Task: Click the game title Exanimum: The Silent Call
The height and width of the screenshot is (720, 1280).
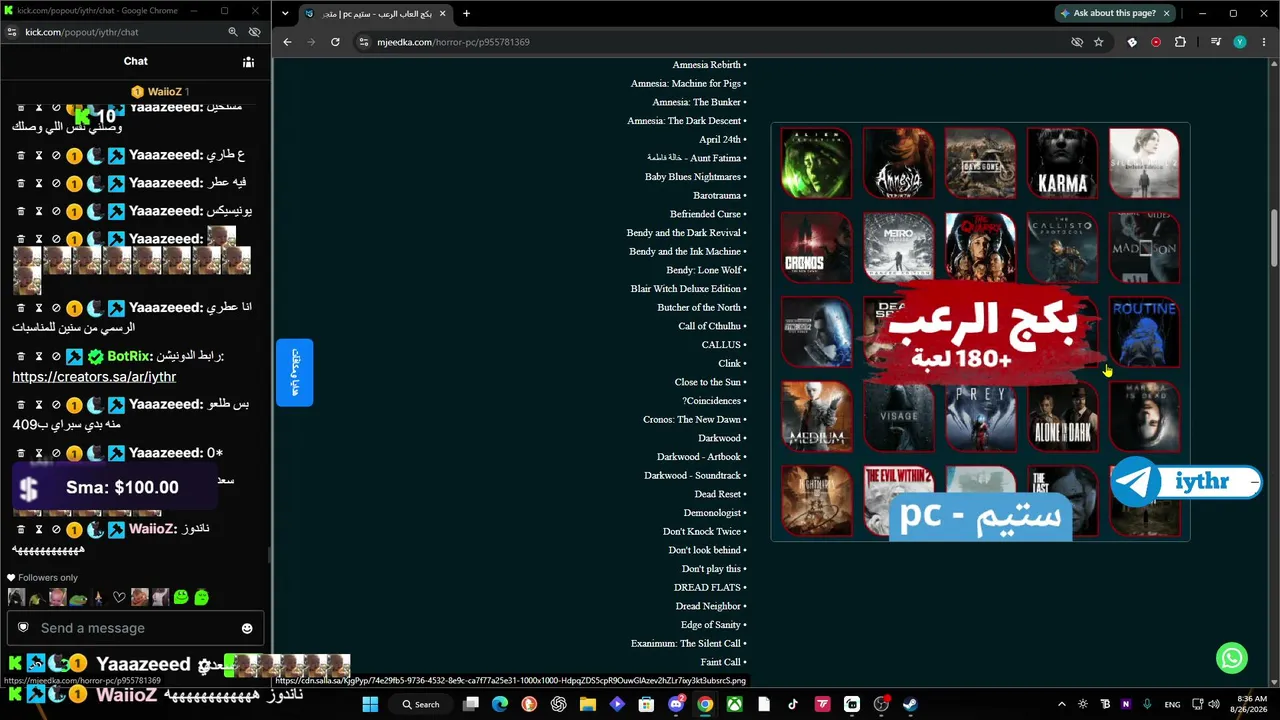Action: 686,643
